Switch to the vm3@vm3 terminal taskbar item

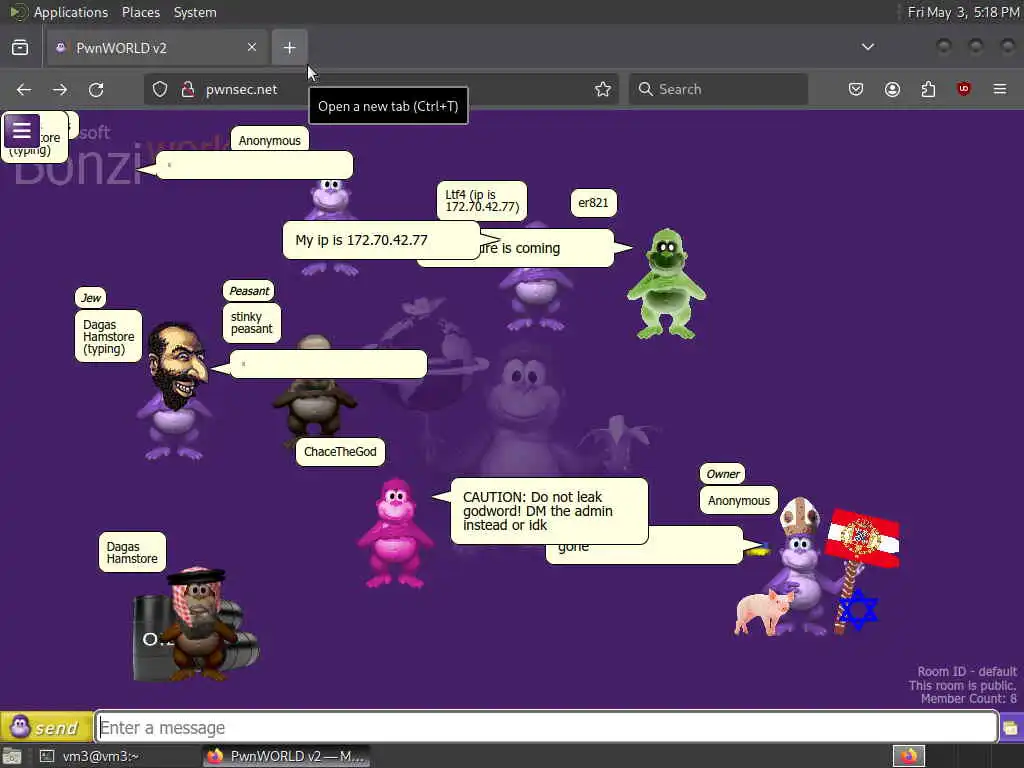98,756
